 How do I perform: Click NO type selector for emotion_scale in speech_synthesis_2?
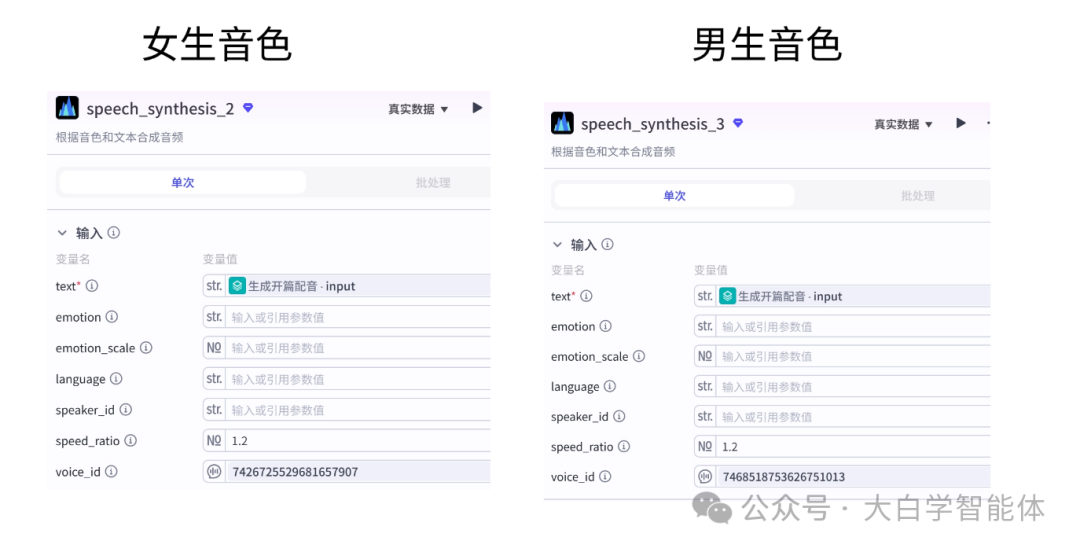(x=214, y=348)
